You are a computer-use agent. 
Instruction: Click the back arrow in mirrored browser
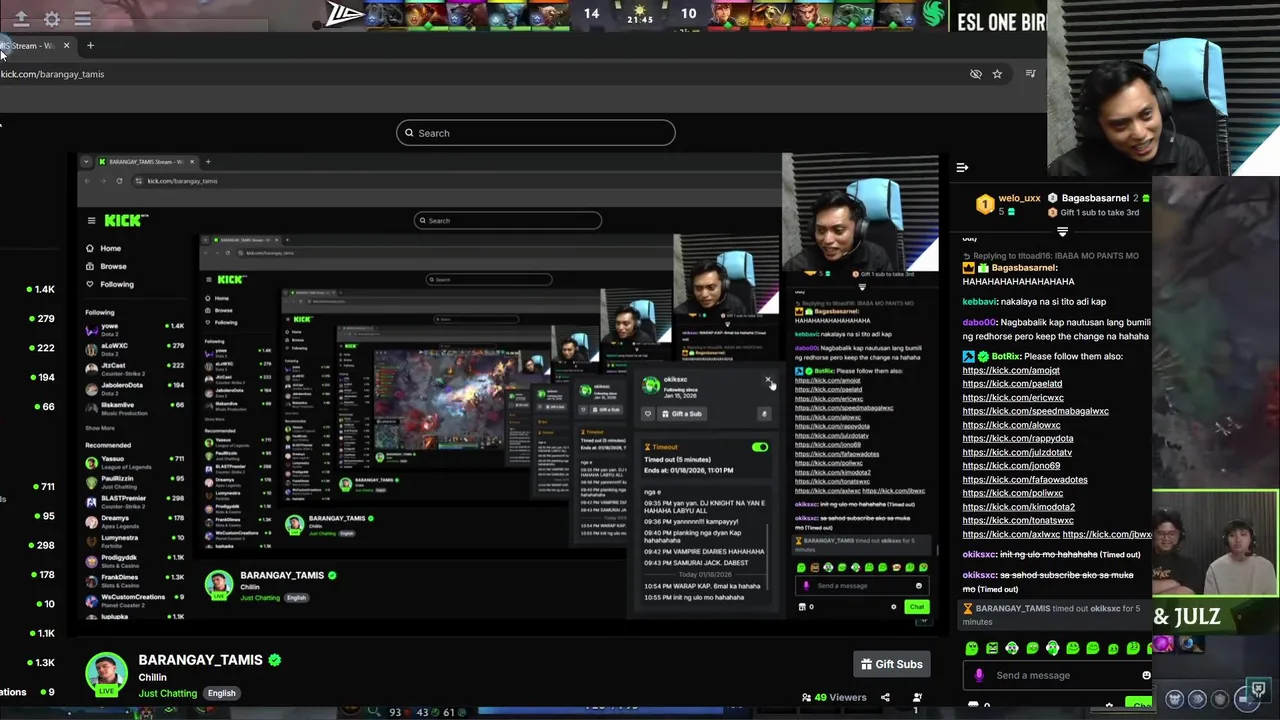tap(87, 181)
